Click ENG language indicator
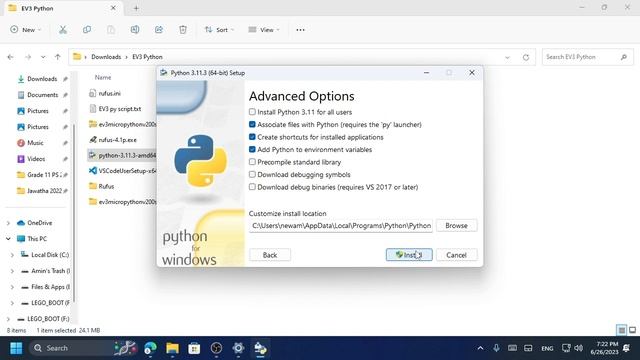 pyautogui.click(x=547, y=348)
